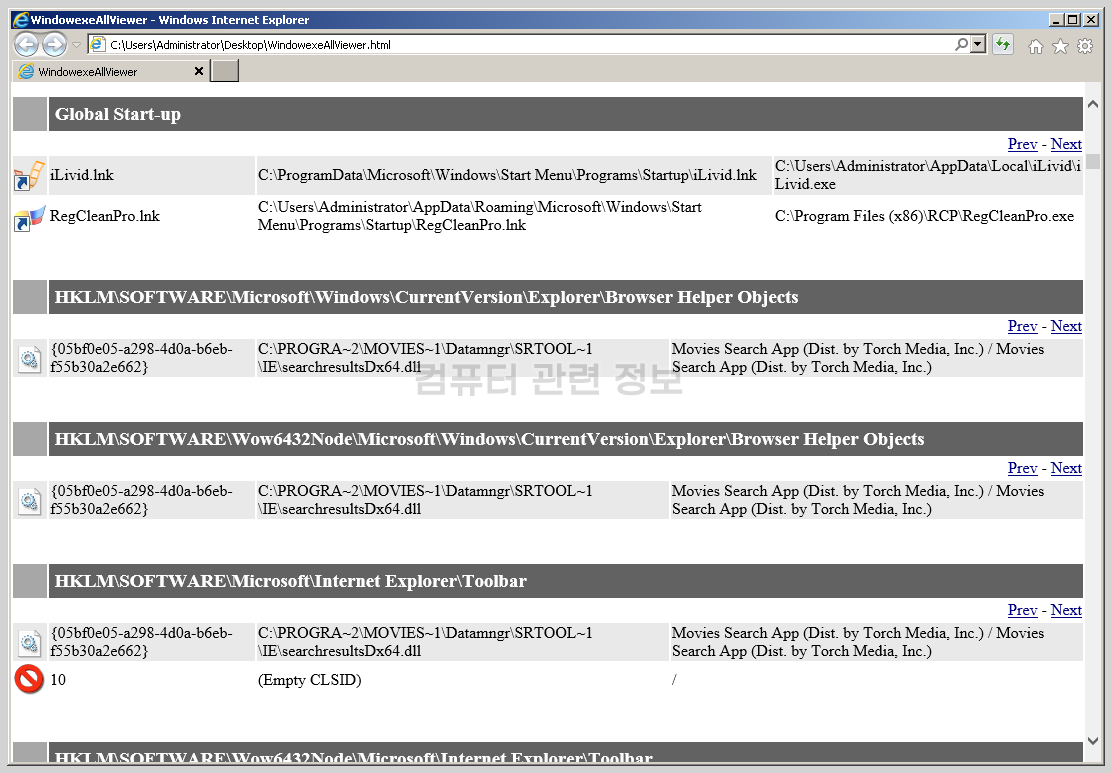
Task: Open the address bar autocomplete dropdown arrow
Action: pos(978,45)
